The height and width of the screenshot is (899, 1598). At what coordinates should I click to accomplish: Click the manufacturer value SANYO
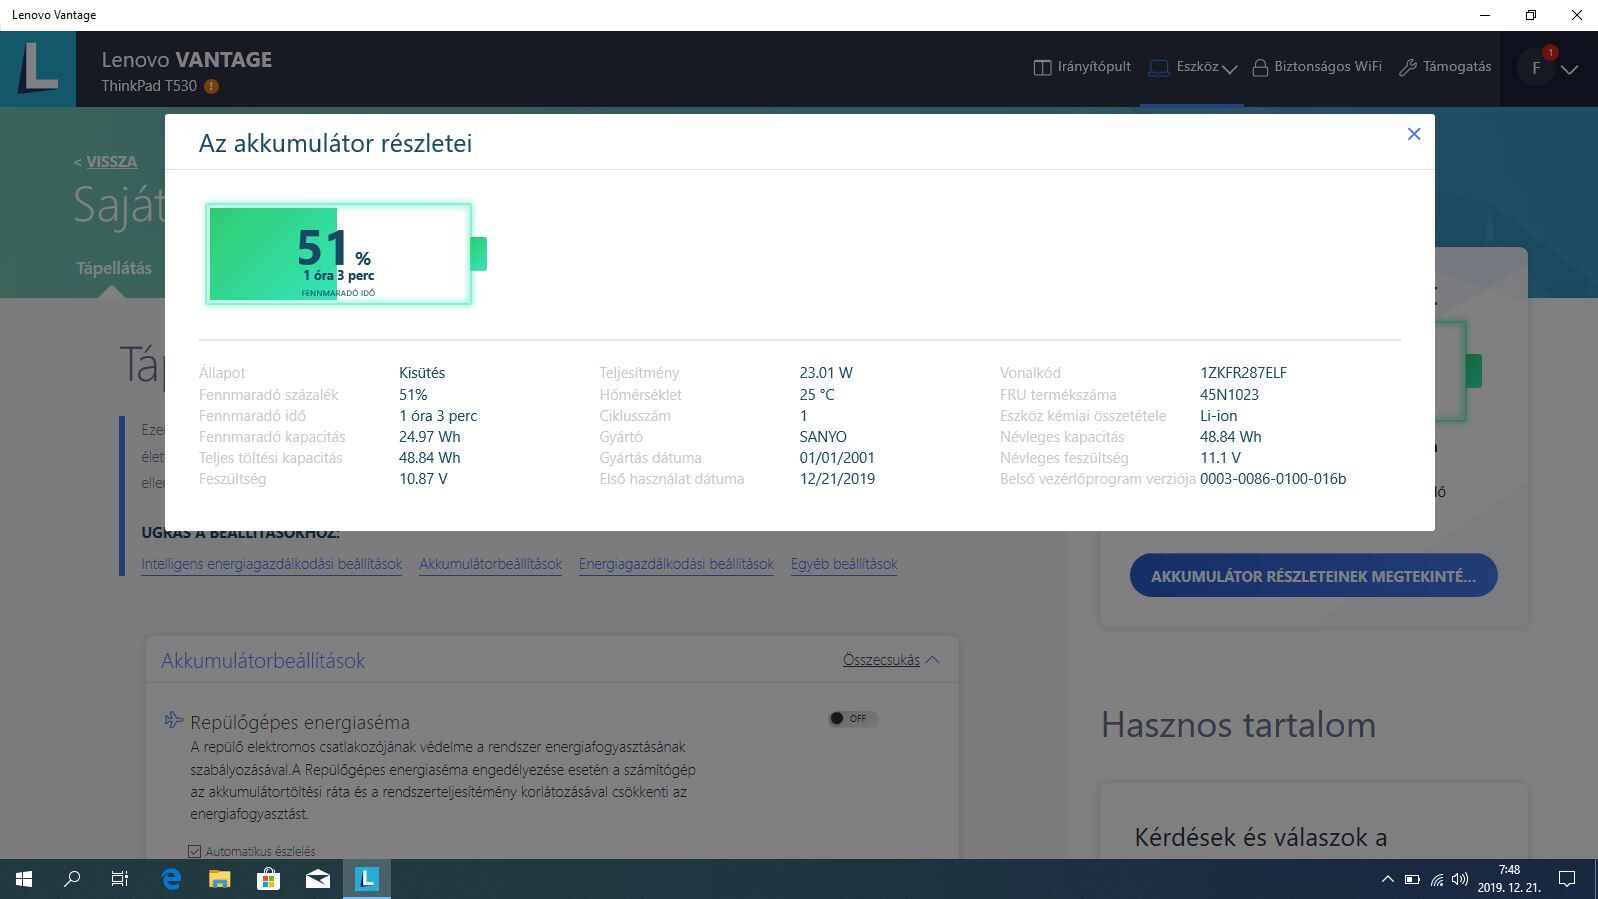click(x=823, y=437)
